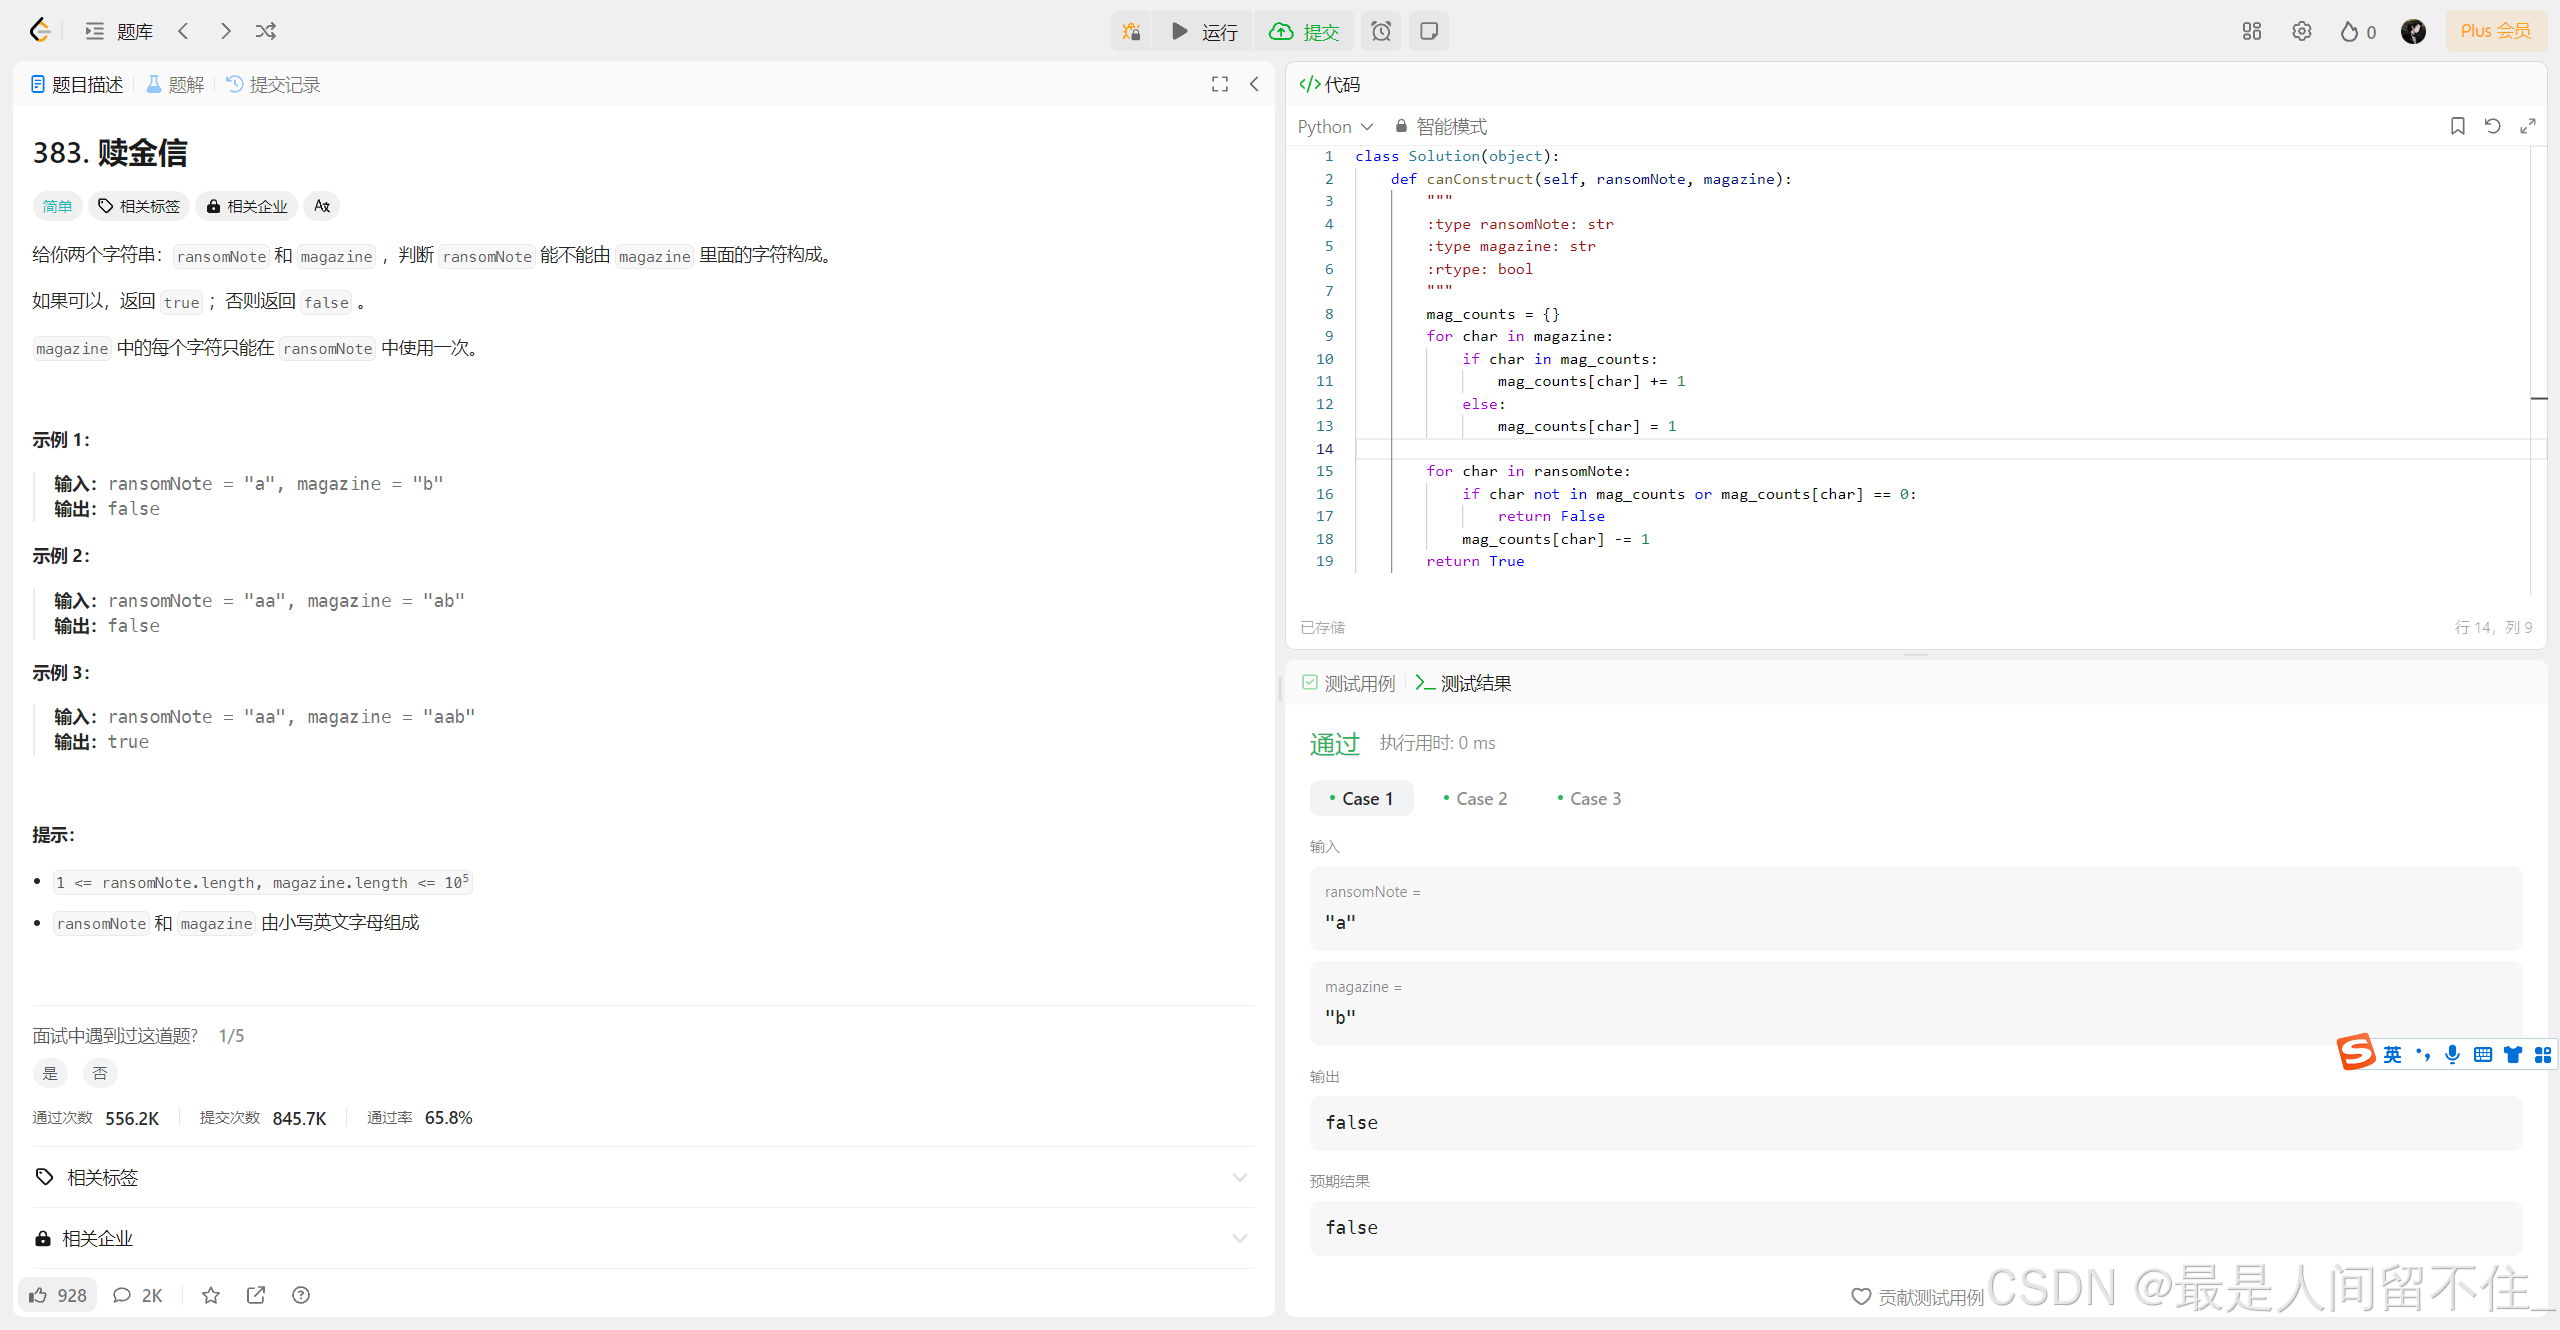
Task: Open settings gear icon in top bar
Action: 2301,31
